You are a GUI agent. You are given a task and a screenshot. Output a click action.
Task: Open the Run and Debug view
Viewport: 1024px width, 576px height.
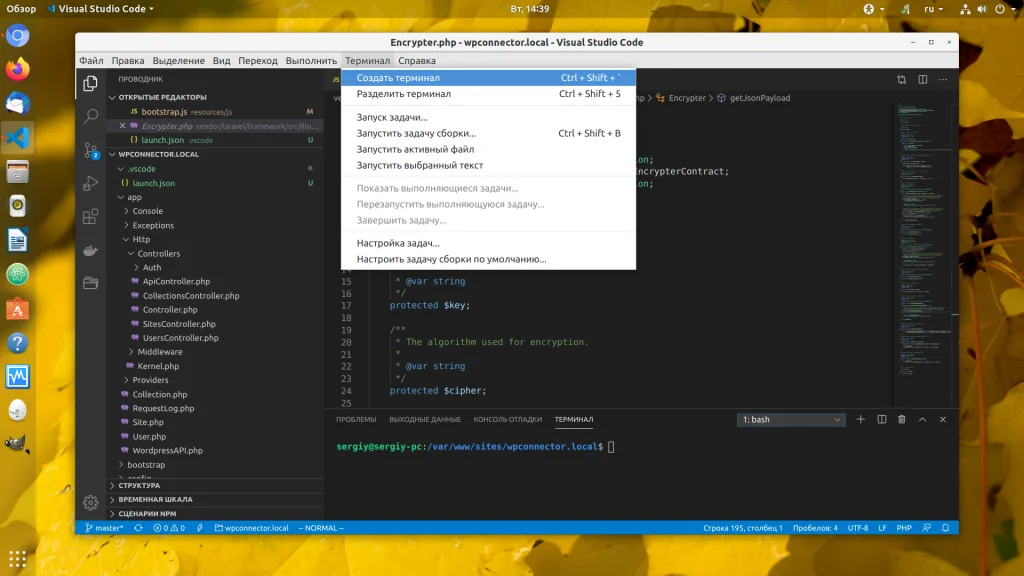(x=91, y=184)
